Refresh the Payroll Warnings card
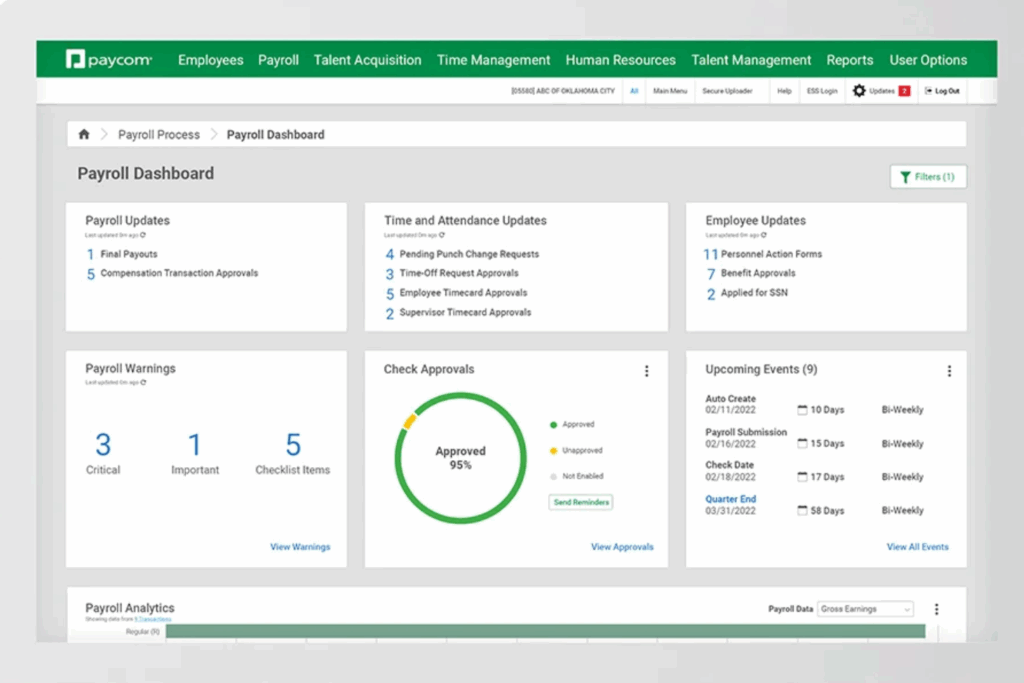This screenshot has height=683, width=1024. [x=143, y=383]
